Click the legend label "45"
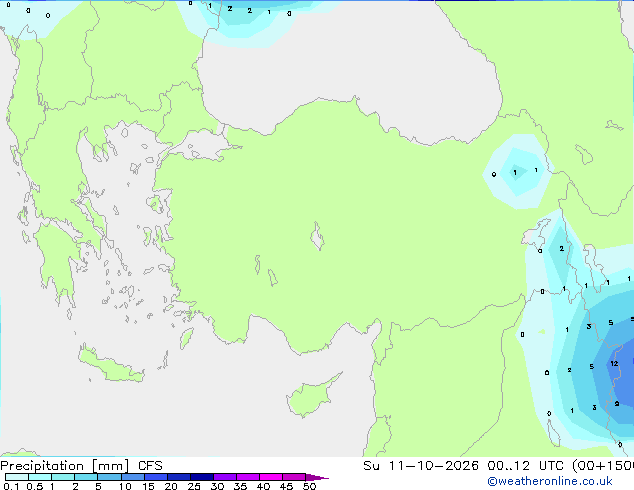 [286, 486]
